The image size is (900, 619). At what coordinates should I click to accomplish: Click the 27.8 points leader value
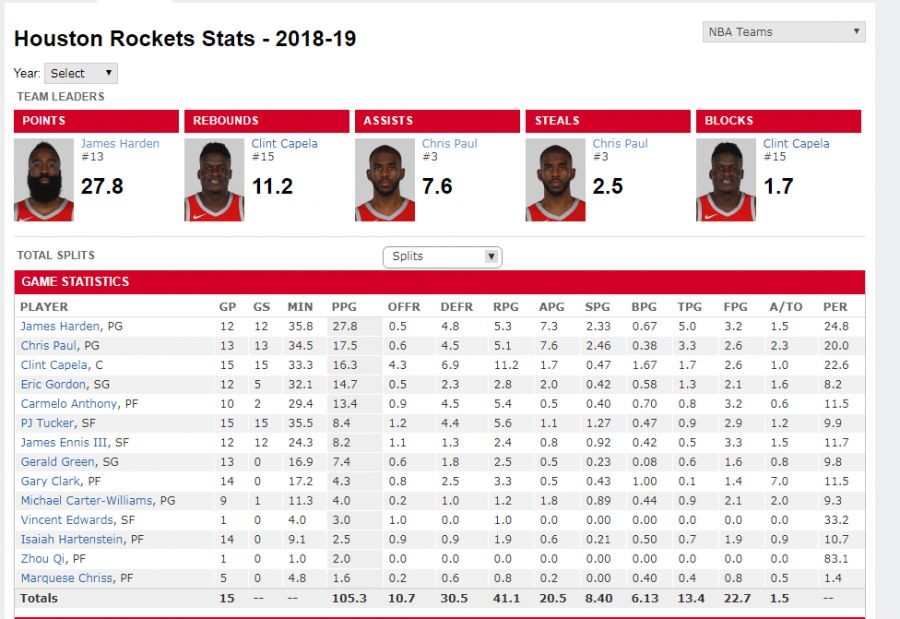click(x=102, y=187)
